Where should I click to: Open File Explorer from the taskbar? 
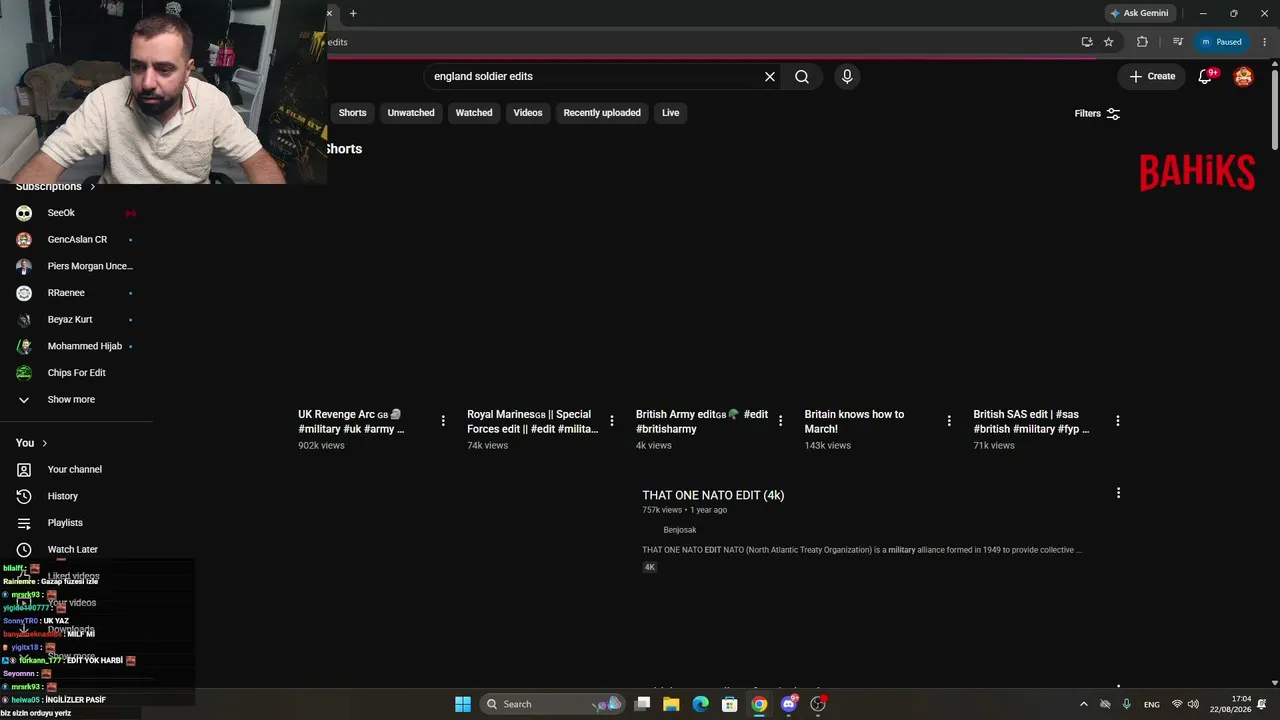point(671,704)
